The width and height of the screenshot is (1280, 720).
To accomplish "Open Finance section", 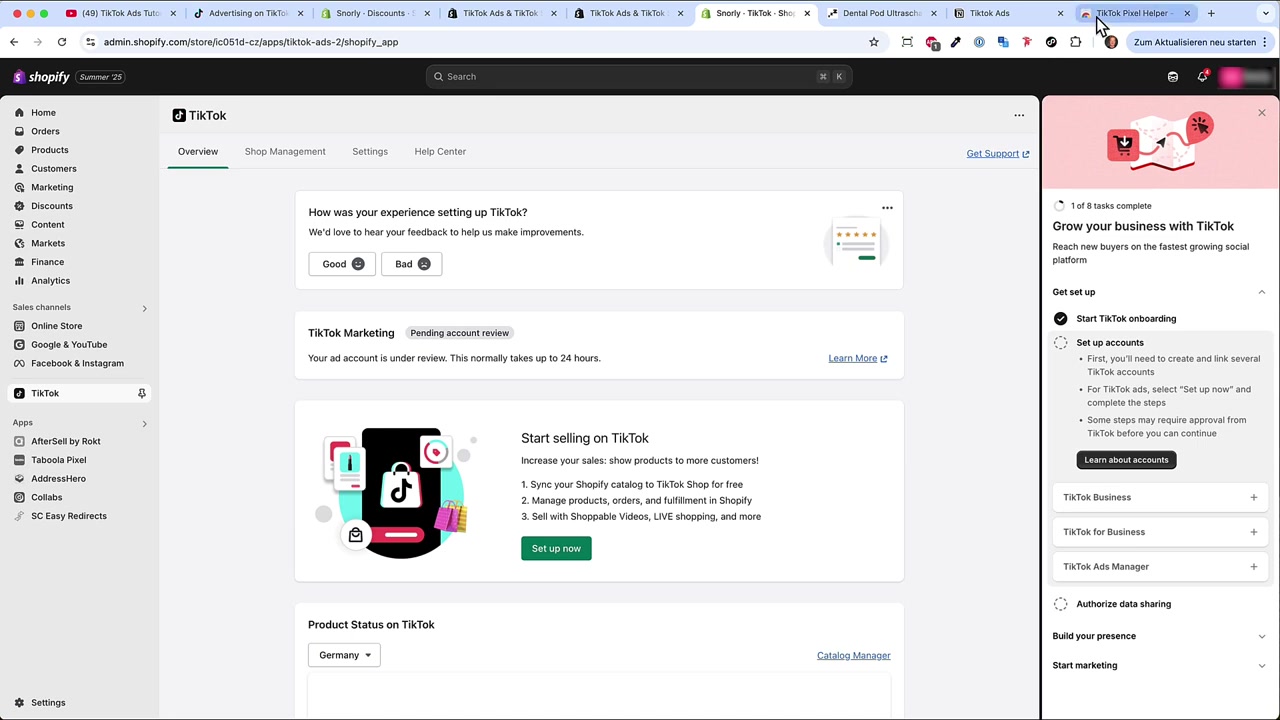I will pyautogui.click(x=47, y=262).
